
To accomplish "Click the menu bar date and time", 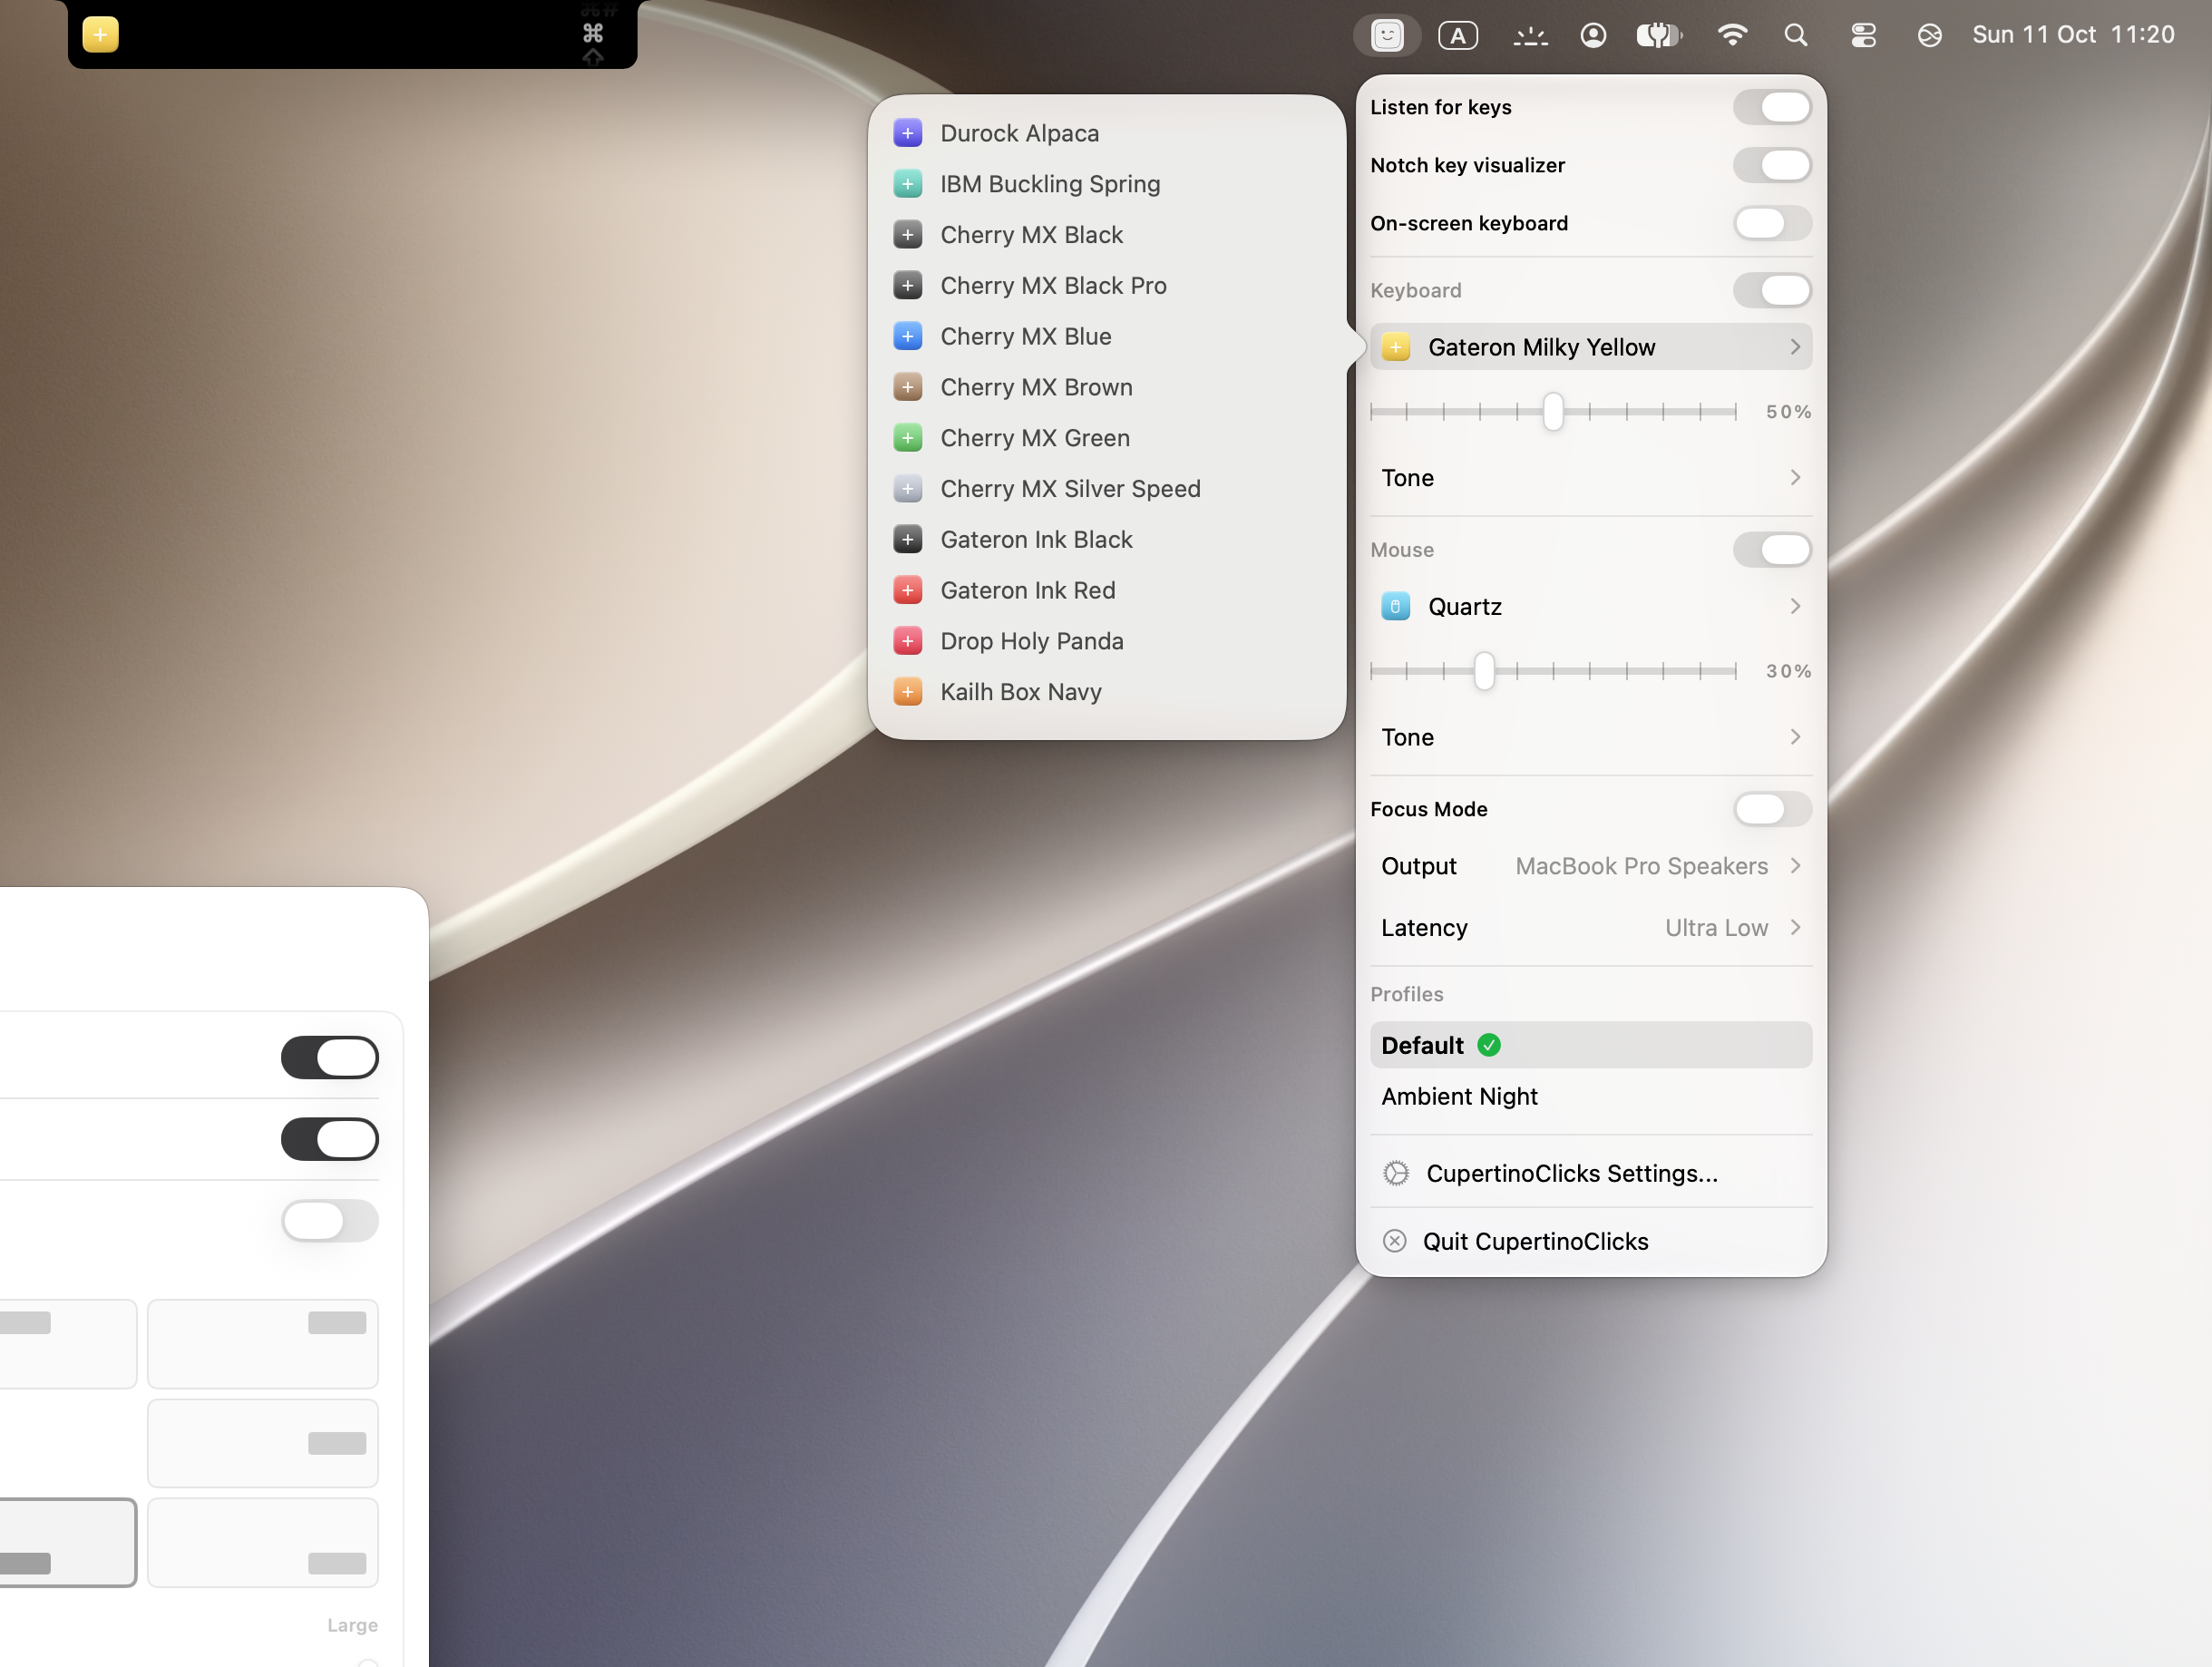I will [x=2073, y=35].
